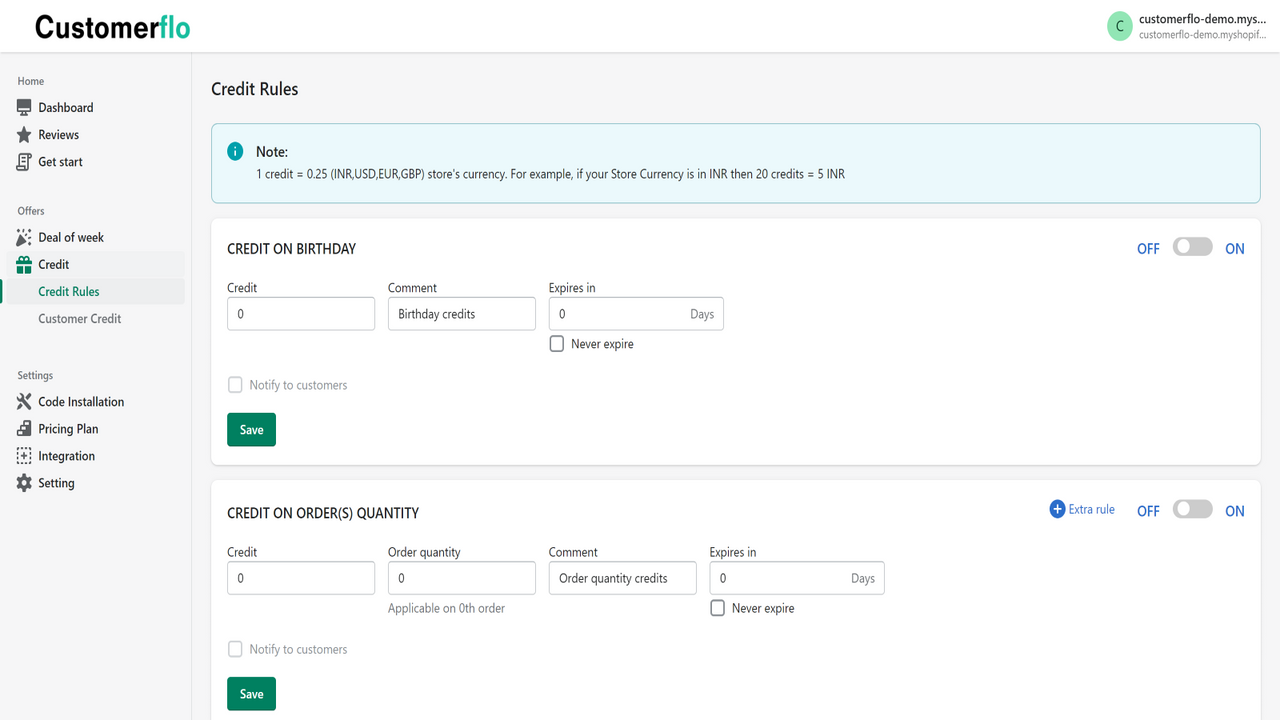Click the Extra rule link

(x=1091, y=509)
